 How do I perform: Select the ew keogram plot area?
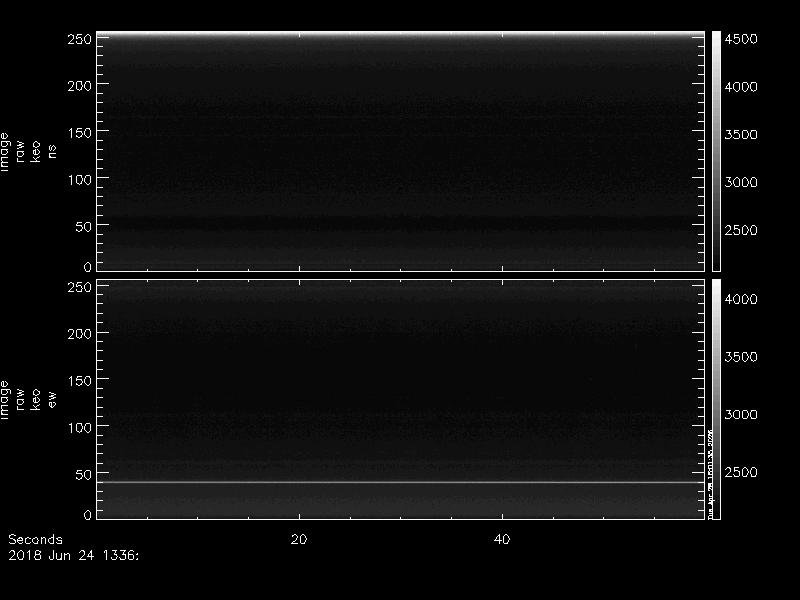401,399
